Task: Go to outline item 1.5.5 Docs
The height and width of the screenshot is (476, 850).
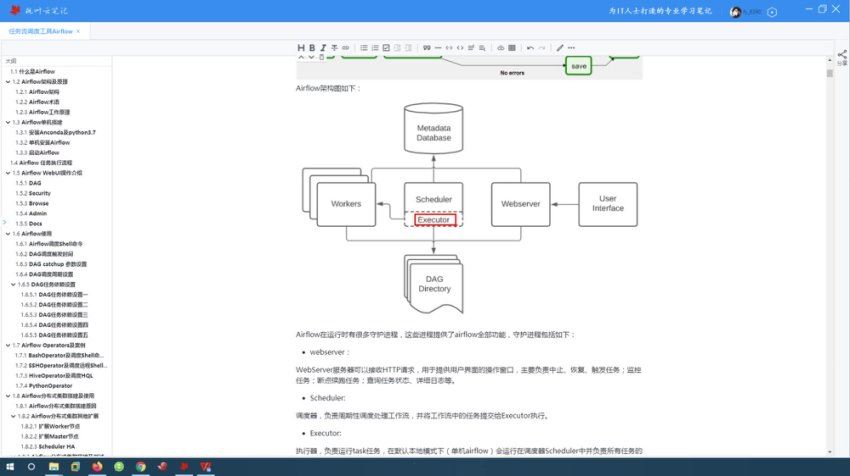Action: [29, 223]
